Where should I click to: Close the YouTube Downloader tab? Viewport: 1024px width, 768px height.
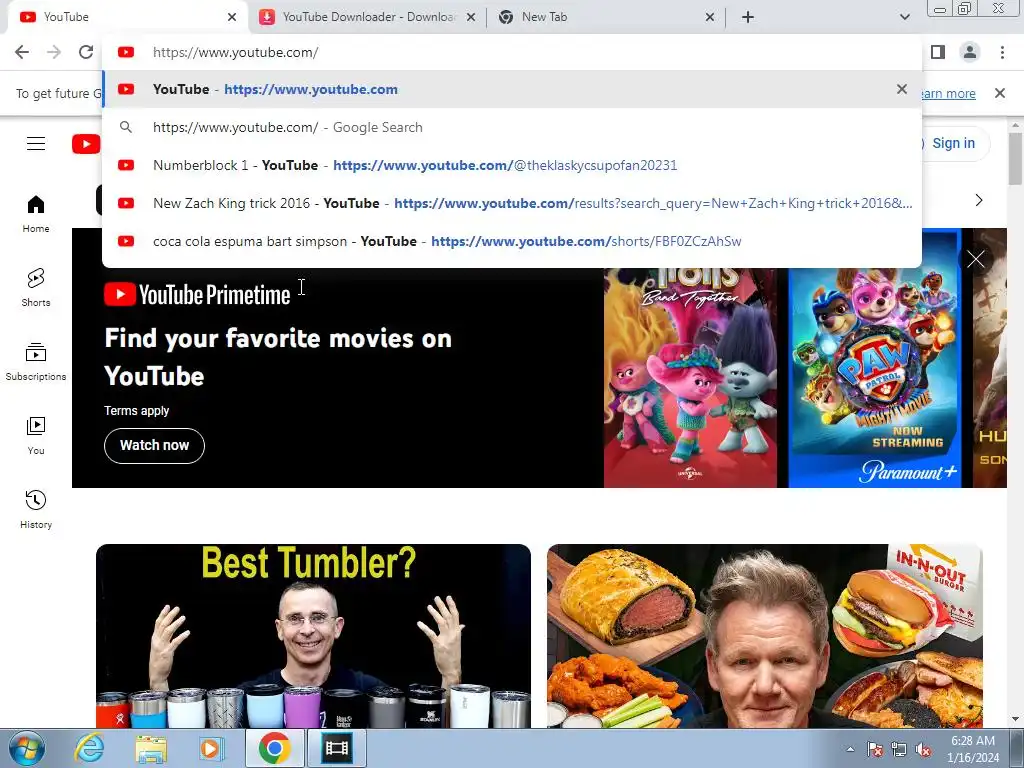point(471,17)
